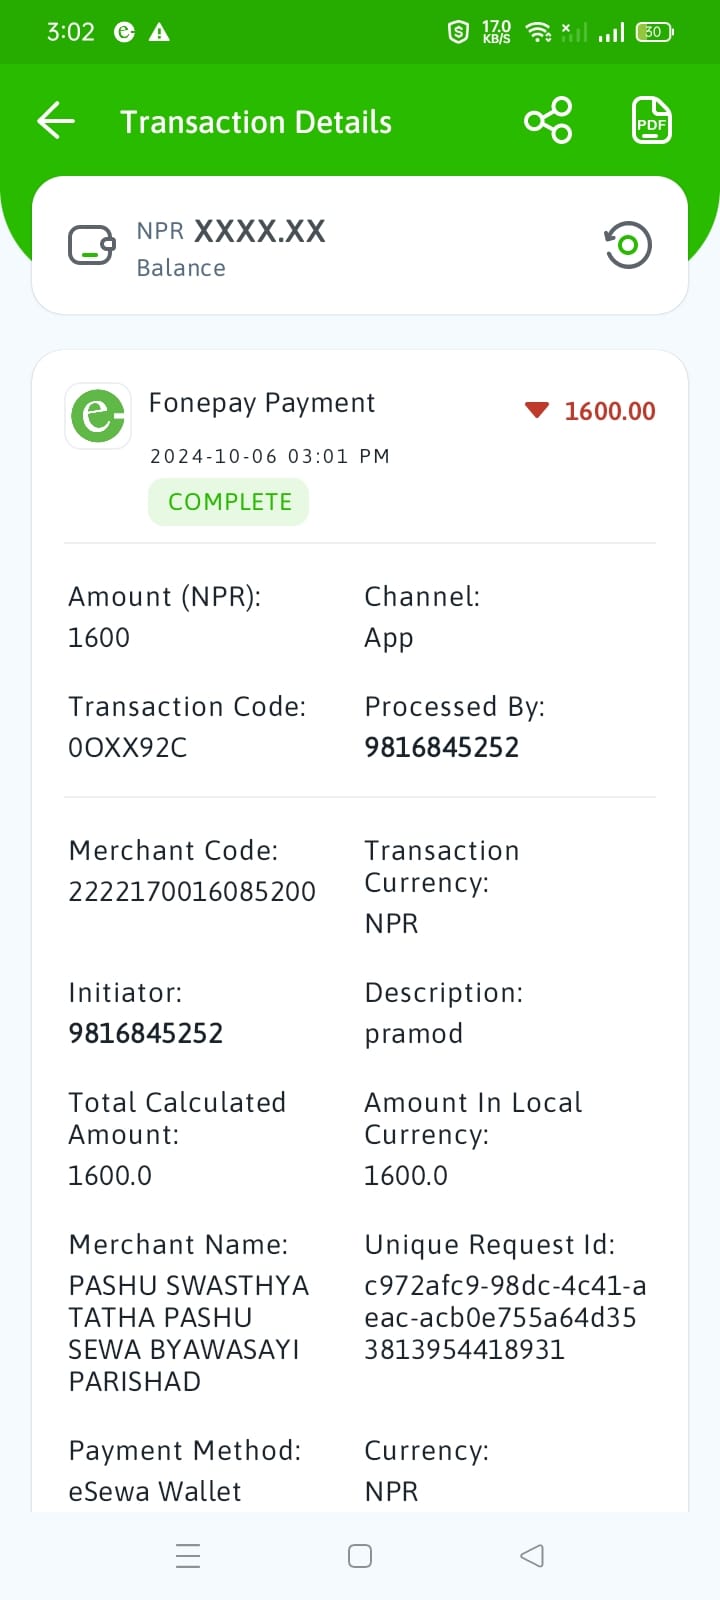Tap the Android back triangle button
This screenshot has height=1600, width=720.
click(532, 1556)
